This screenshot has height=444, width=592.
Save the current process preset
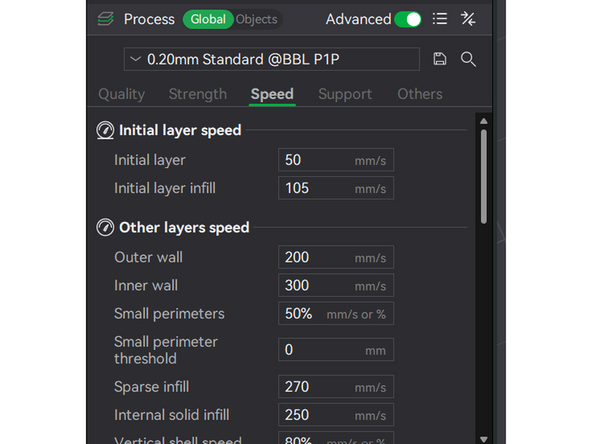click(439, 59)
